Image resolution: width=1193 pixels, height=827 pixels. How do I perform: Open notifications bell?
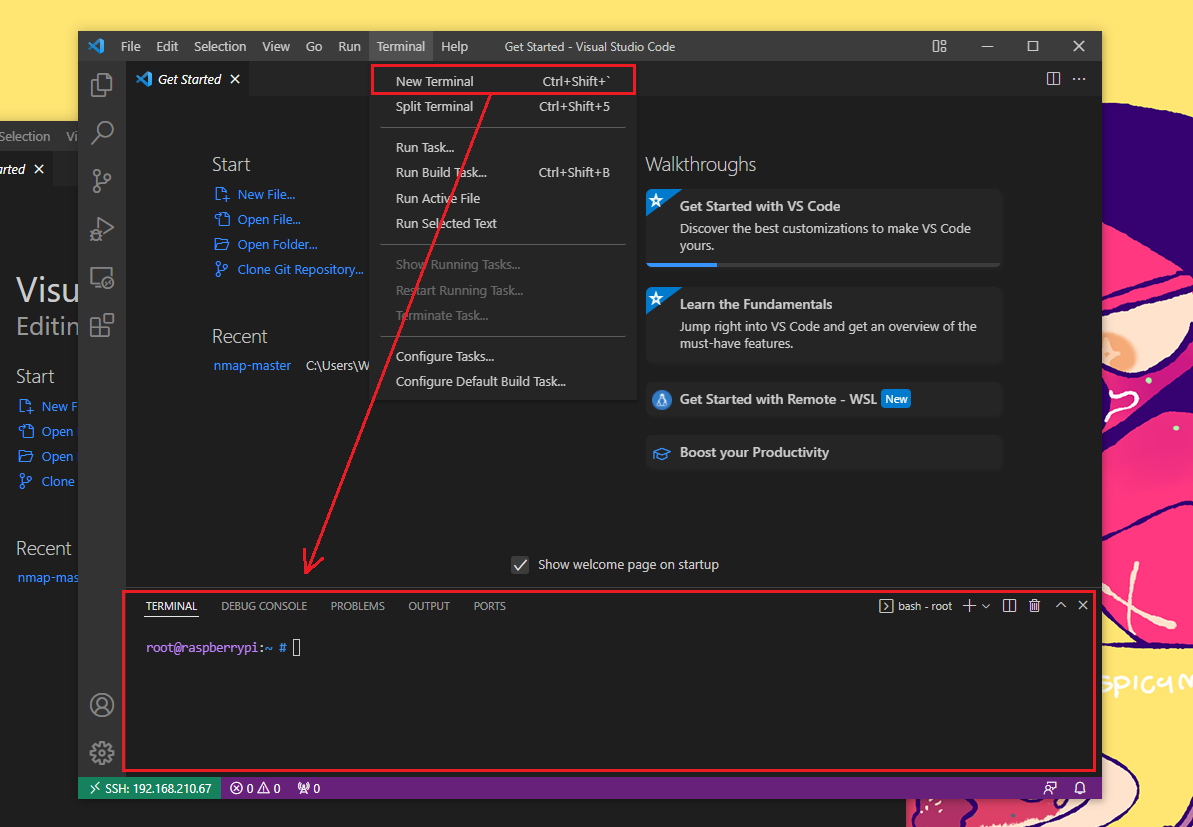(x=1080, y=788)
